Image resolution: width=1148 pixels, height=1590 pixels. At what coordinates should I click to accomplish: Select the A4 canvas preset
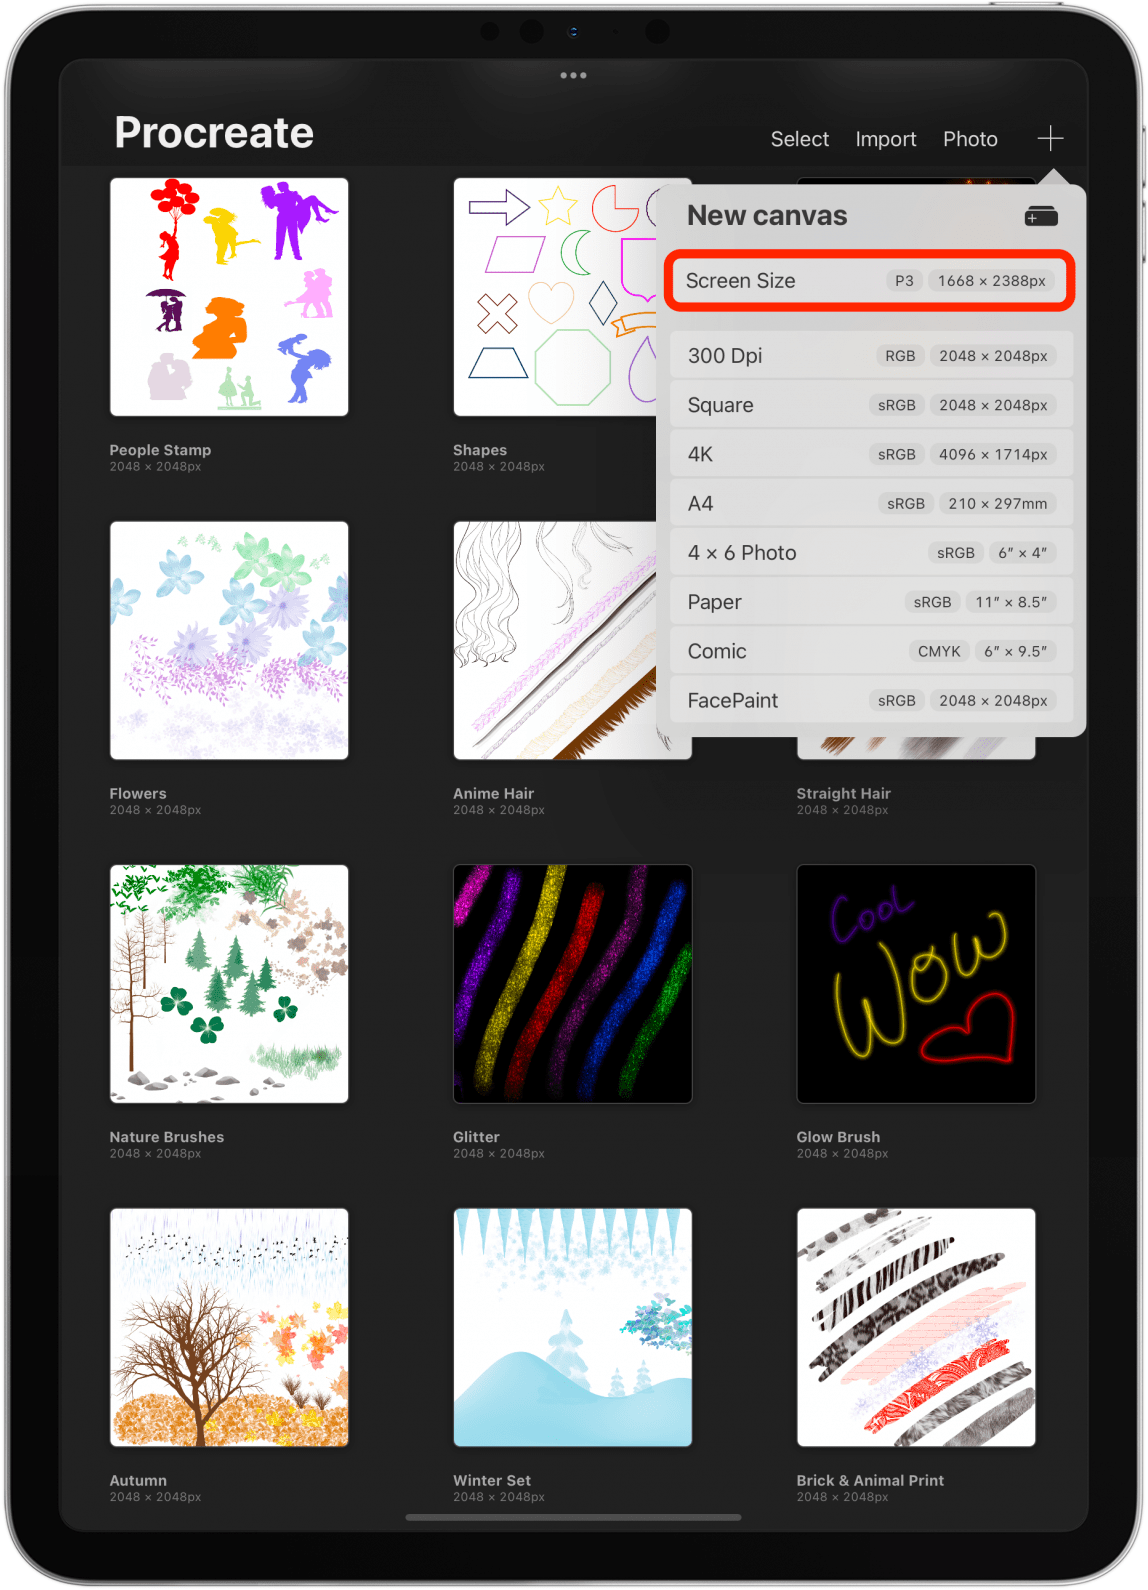tap(870, 503)
